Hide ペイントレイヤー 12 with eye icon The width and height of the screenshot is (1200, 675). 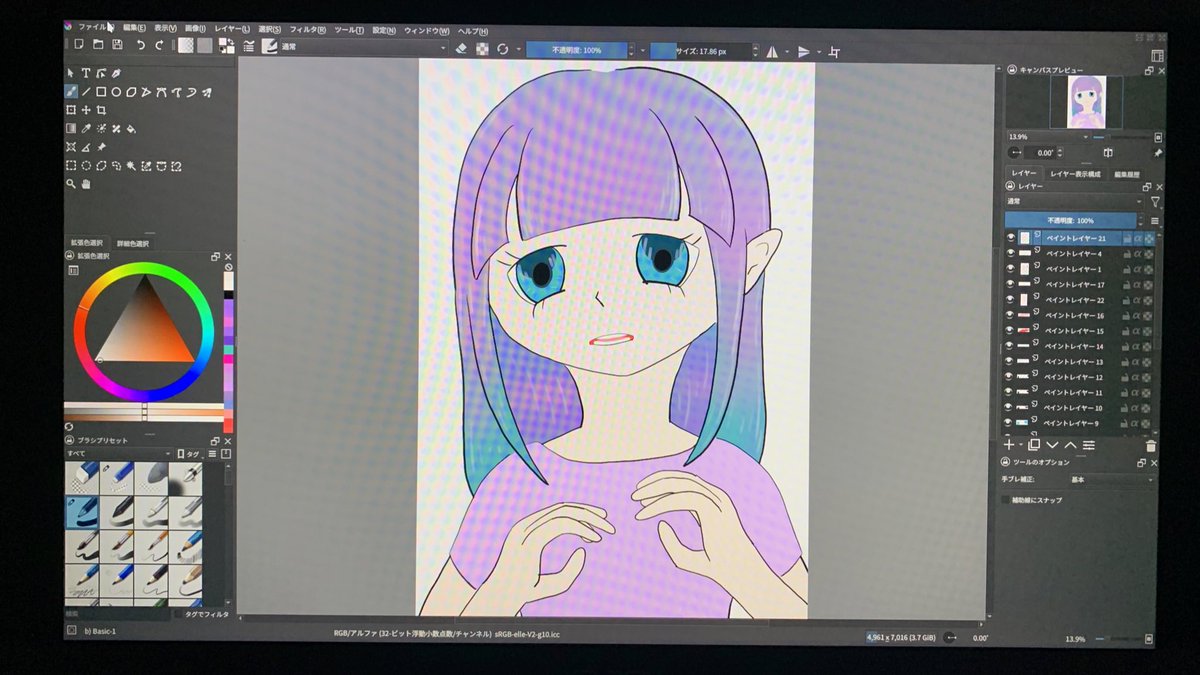(1010, 377)
